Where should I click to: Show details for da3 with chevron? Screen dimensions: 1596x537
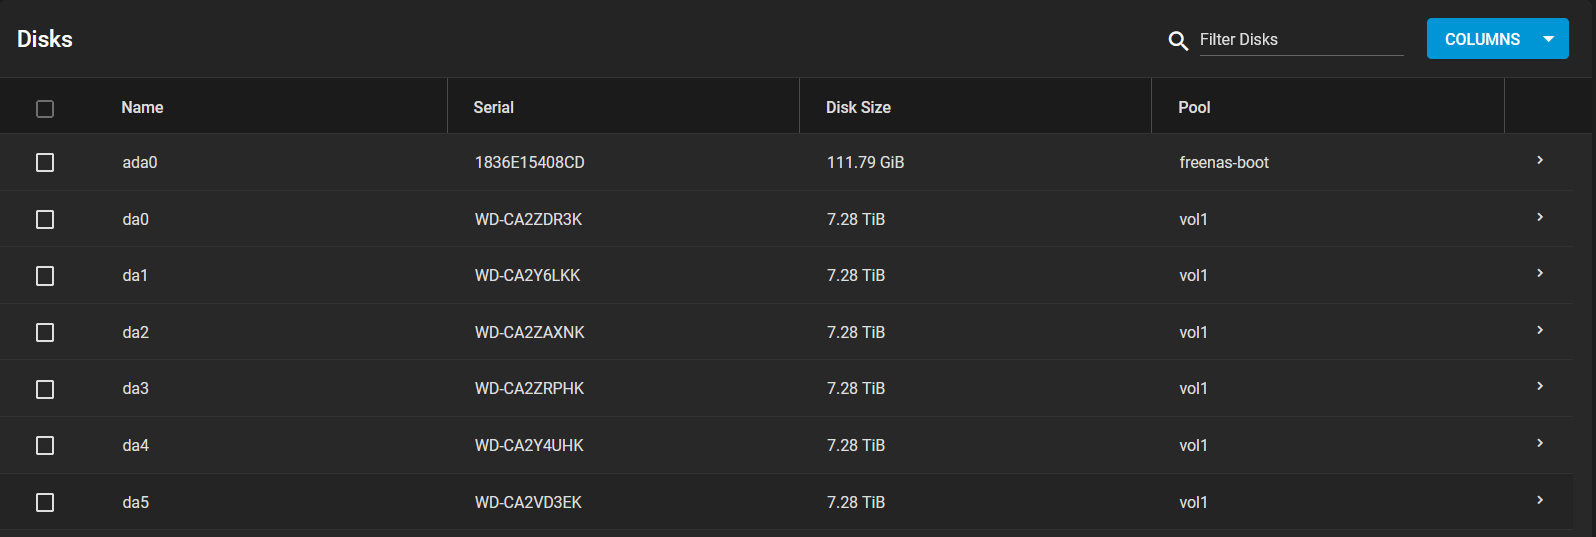pyautogui.click(x=1540, y=386)
